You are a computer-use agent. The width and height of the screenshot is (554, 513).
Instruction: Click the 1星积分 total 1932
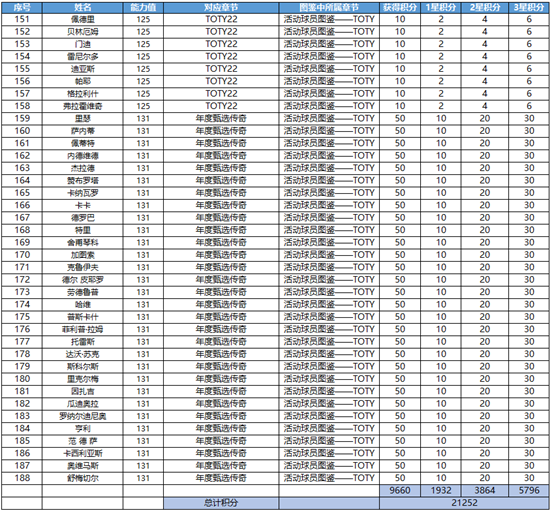click(441, 490)
